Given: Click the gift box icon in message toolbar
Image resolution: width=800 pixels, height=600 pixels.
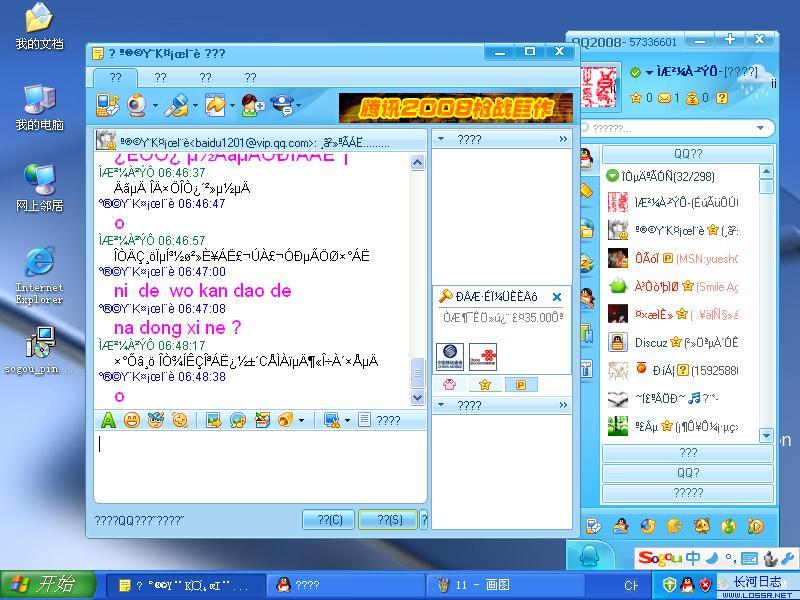Looking at the screenshot, I should [x=262, y=420].
